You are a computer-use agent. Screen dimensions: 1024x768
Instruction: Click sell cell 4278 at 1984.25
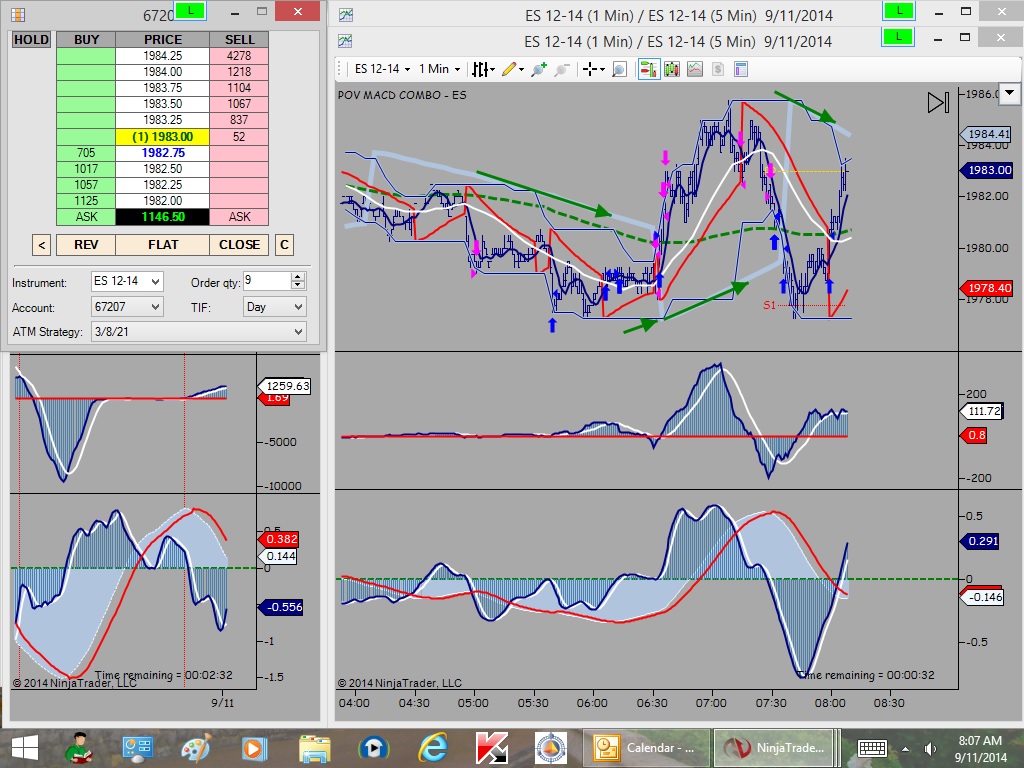click(x=239, y=56)
